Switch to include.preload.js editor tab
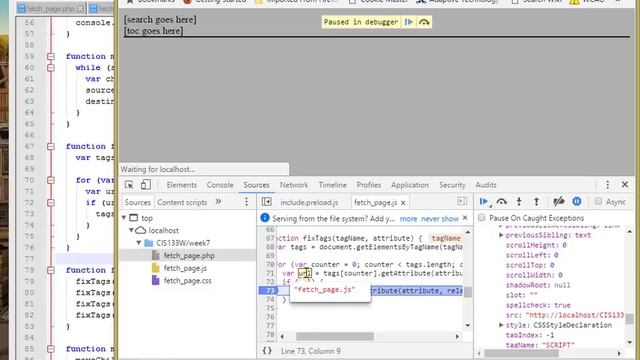The width and height of the screenshot is (640, 360). click(309, 202)
